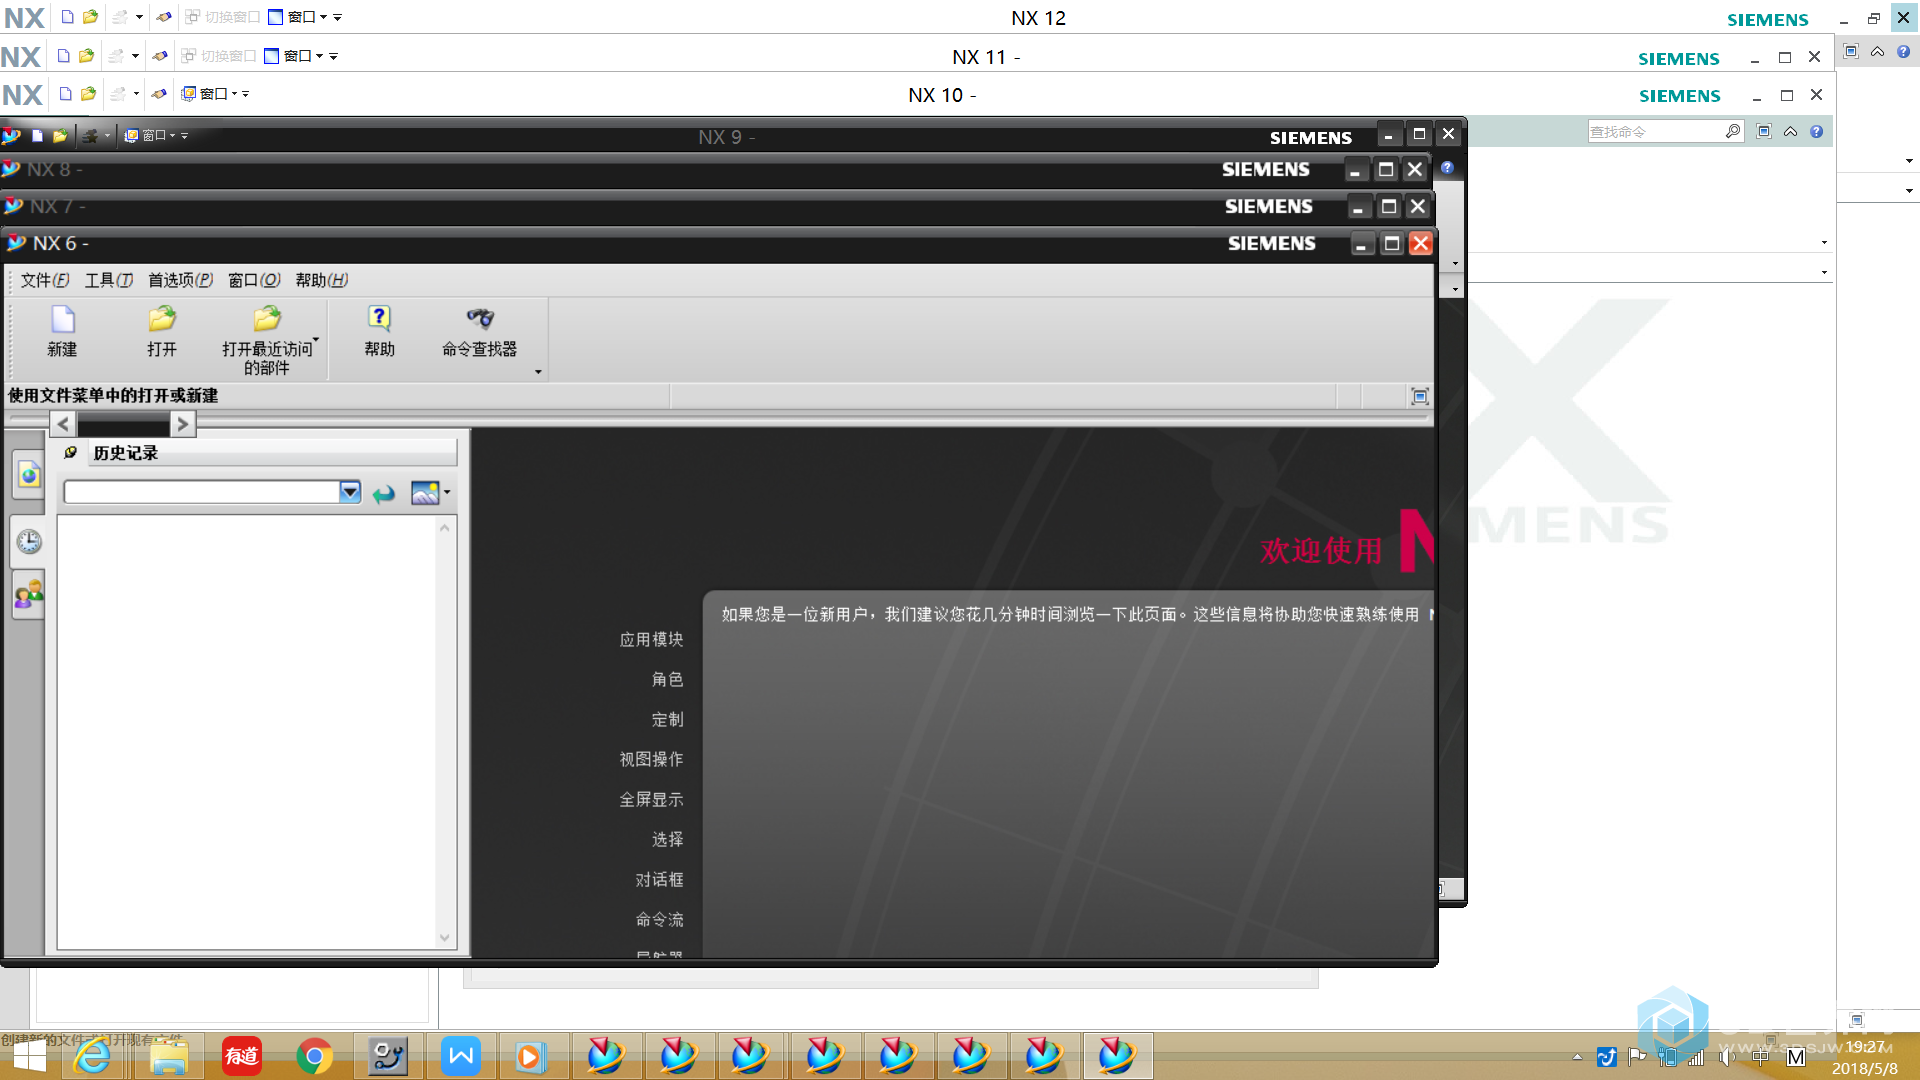
Task: Click the history filter combo box field
Action: coord(202,492)
